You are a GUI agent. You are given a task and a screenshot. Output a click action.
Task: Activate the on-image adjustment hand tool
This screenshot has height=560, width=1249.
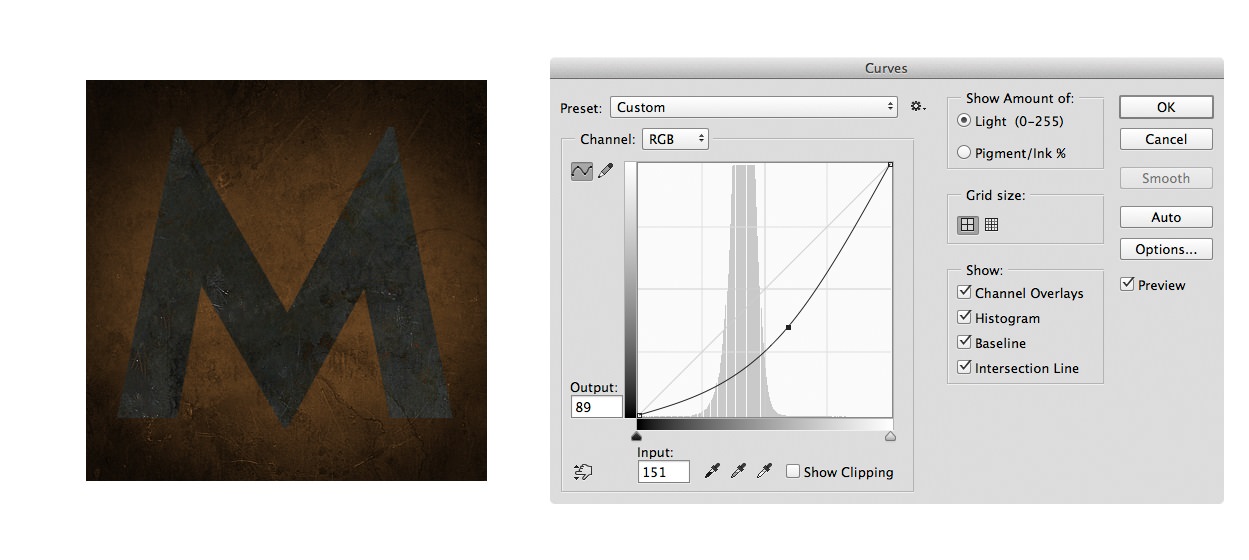tap(582, 472)
